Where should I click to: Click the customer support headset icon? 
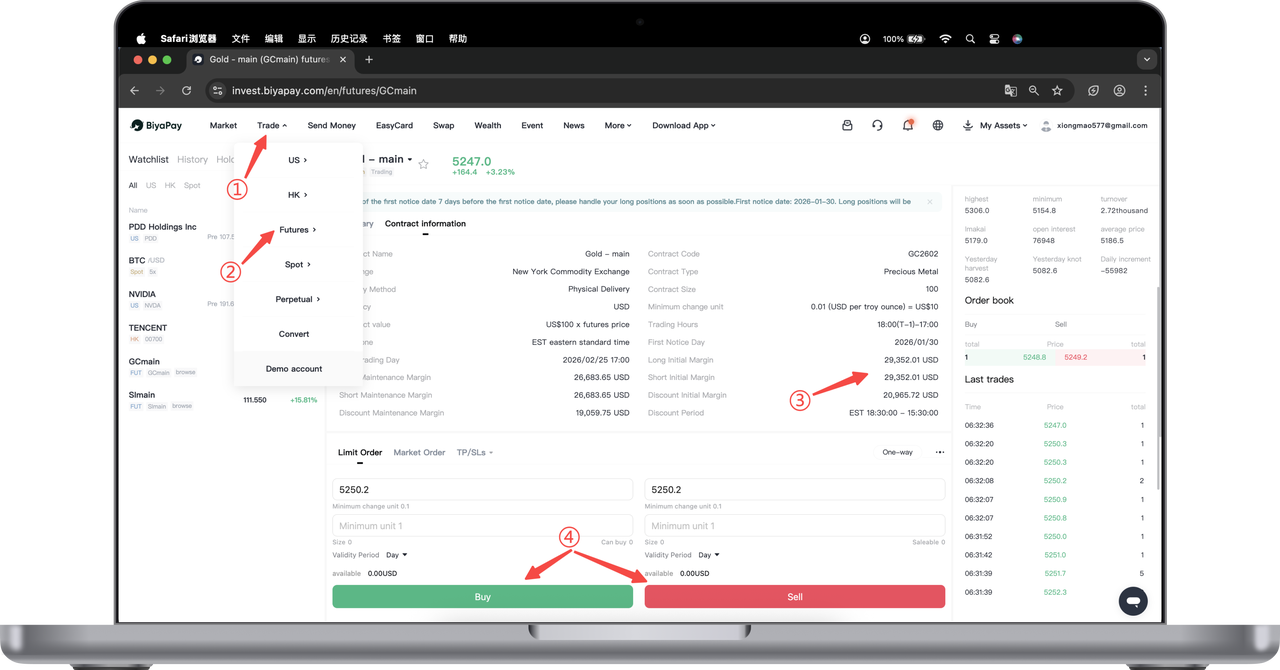pos(877,126)
